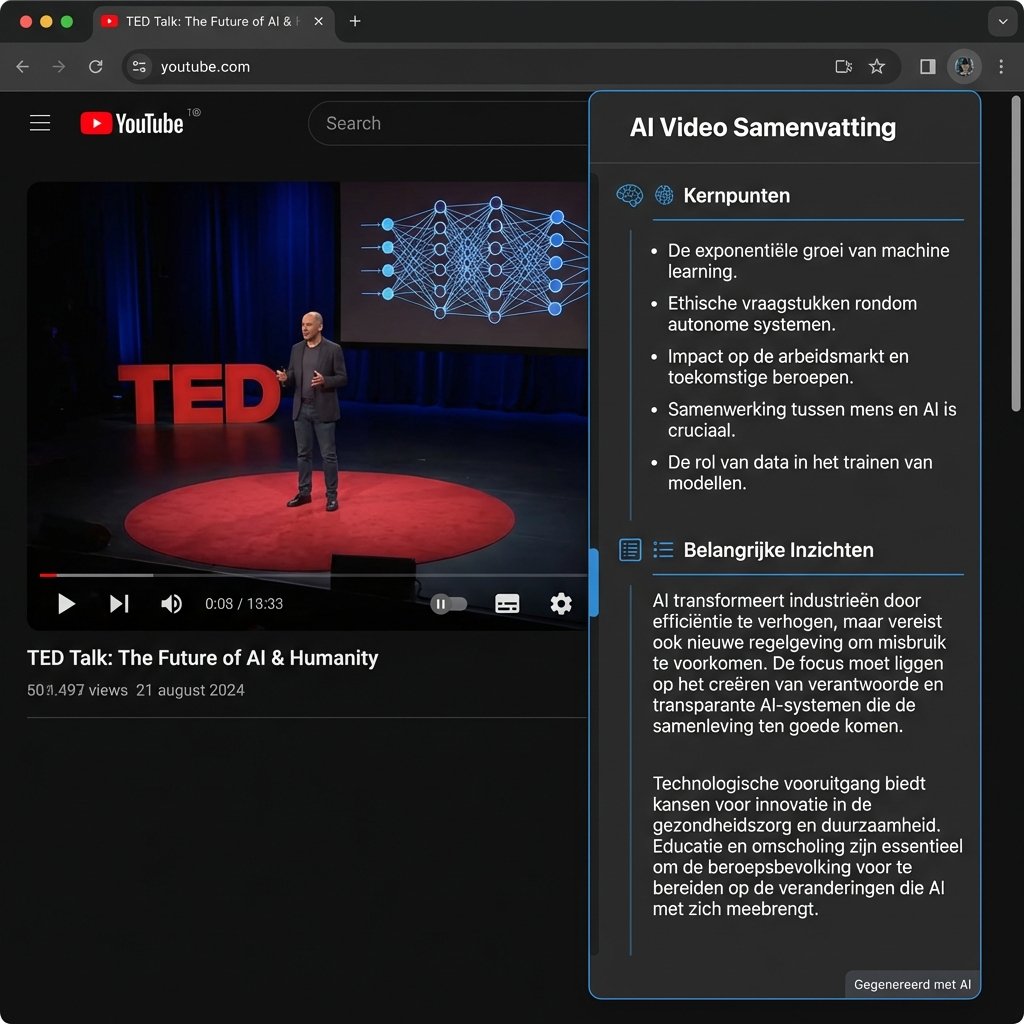Bookmark the page with the star icon

877,67
